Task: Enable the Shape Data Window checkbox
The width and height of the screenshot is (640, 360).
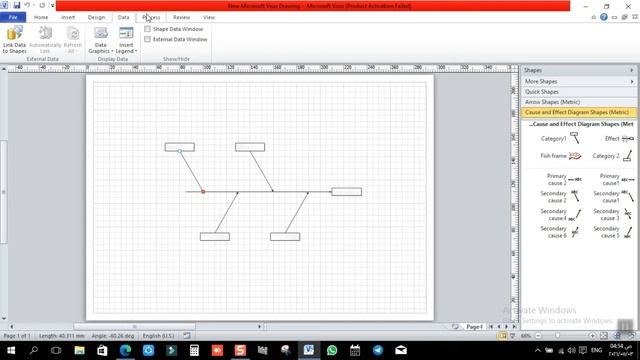Action: tap(147, 29)
